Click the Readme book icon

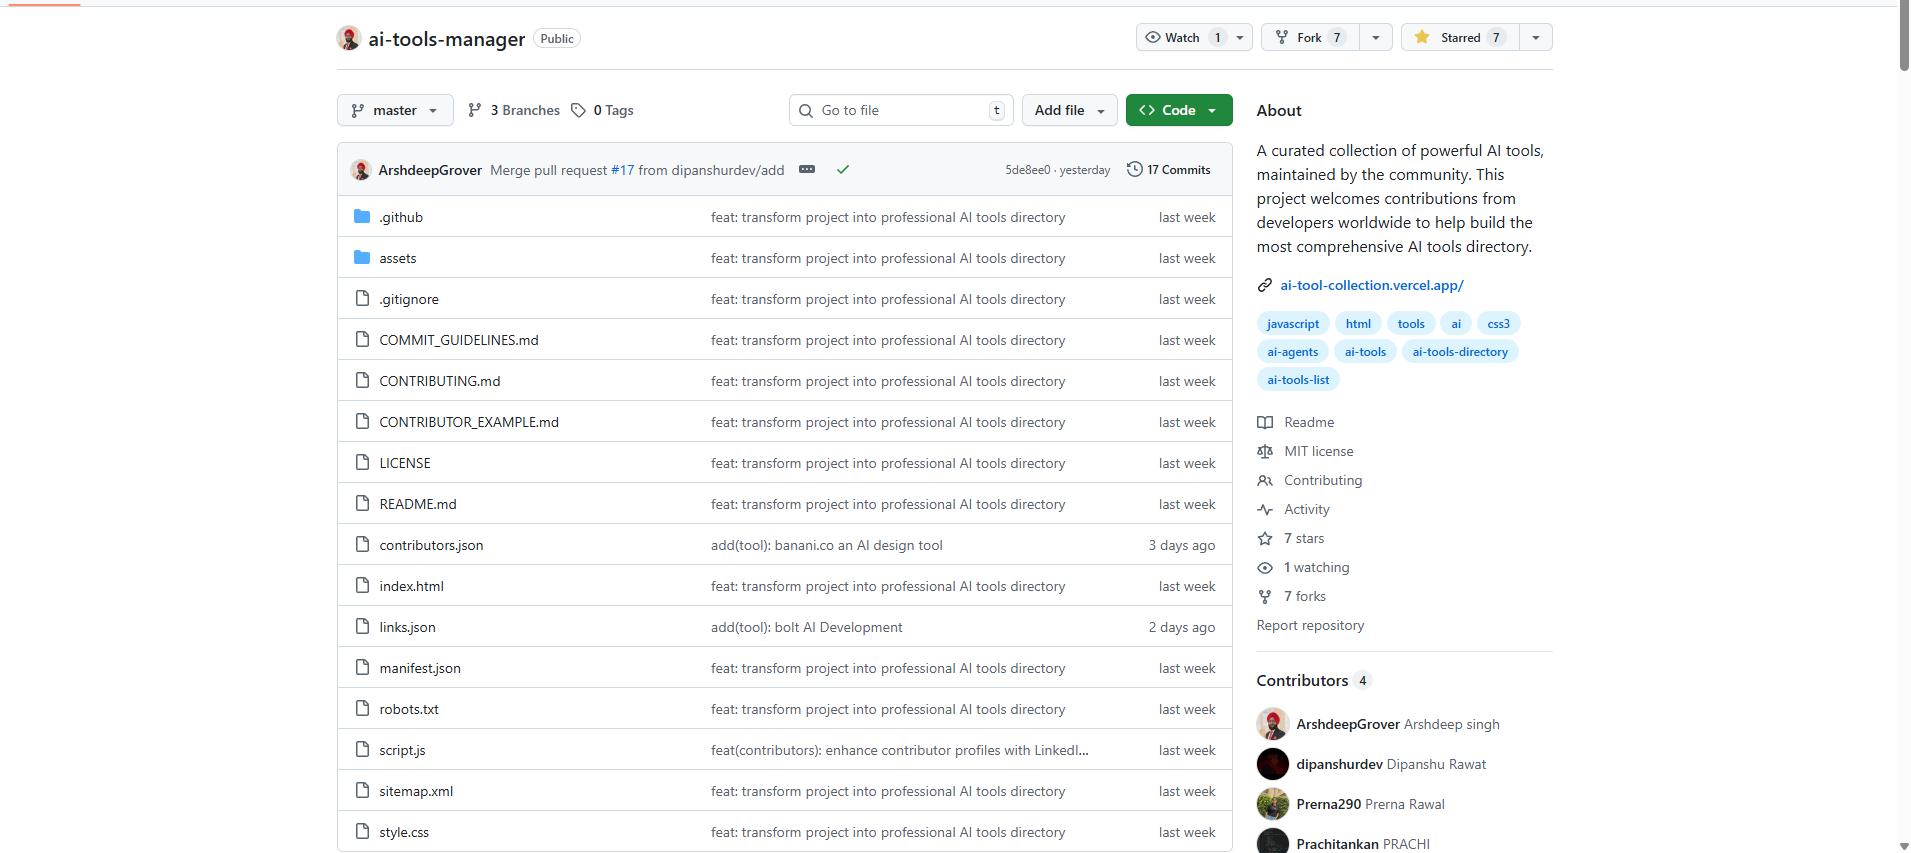pos(1265,422)
